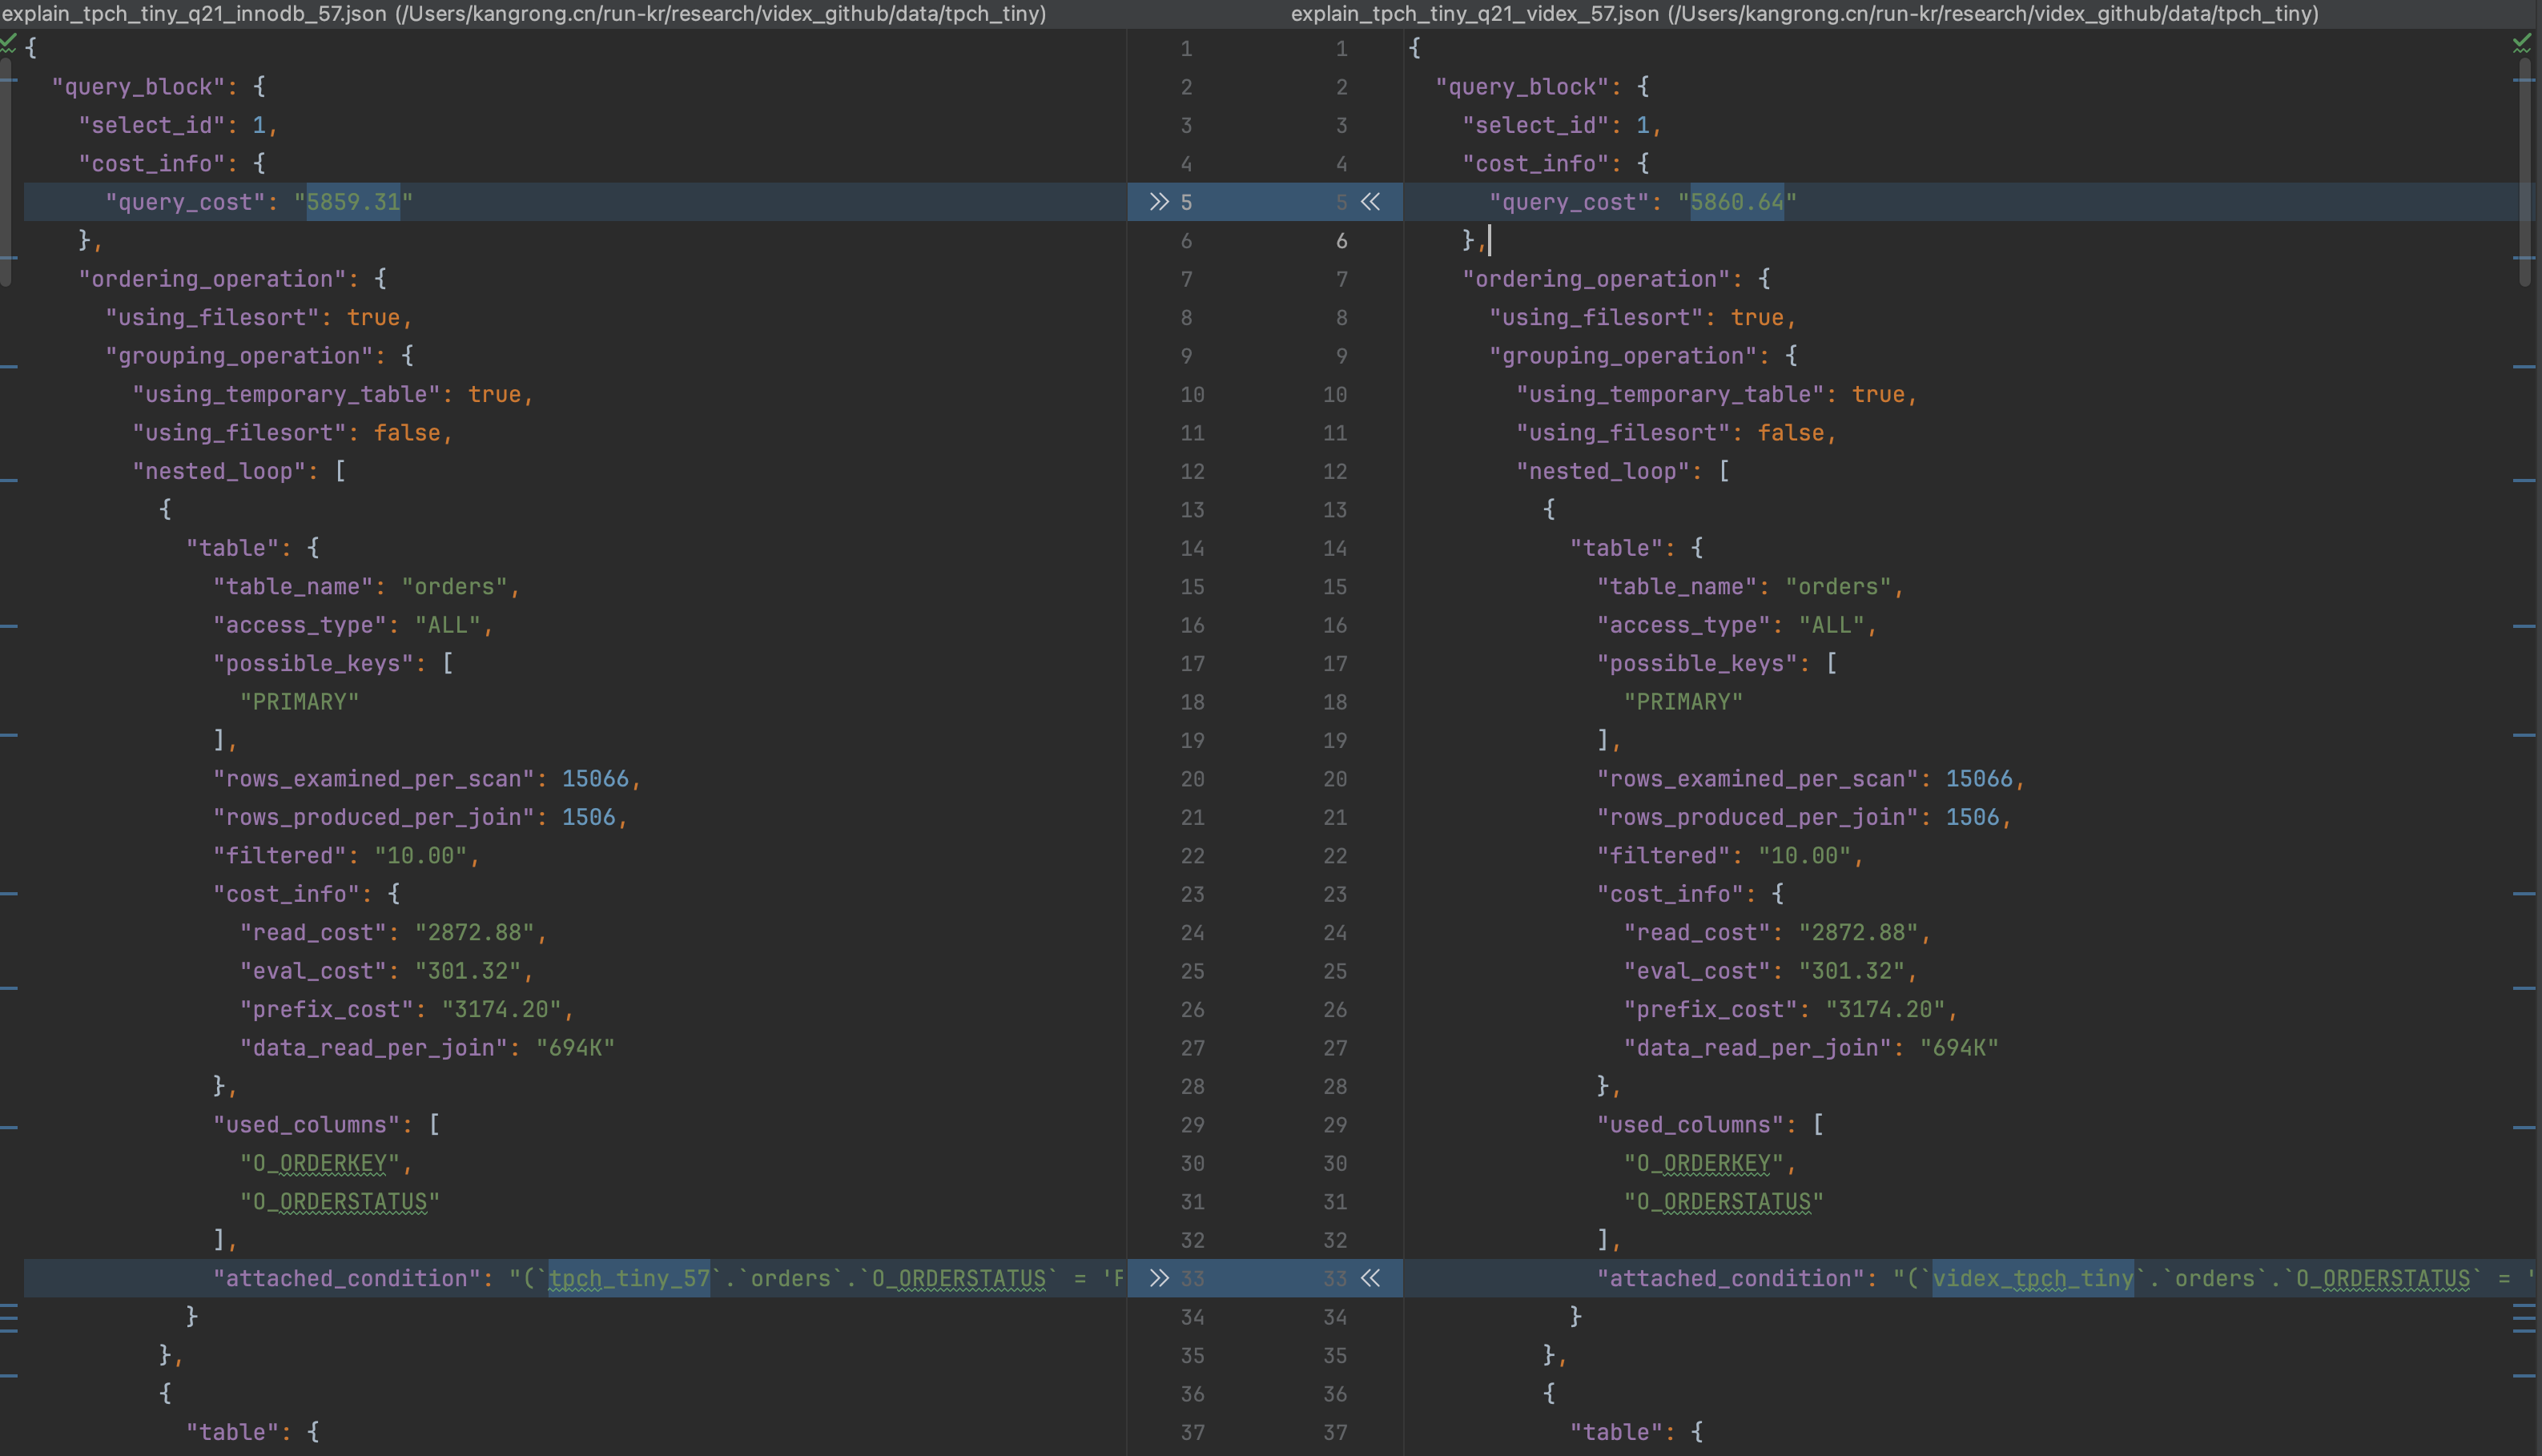Click "PRIMARY" possible key in left pane
Image resolution: width=2542 pixels, height=1456 pixels.
(299, 702)
